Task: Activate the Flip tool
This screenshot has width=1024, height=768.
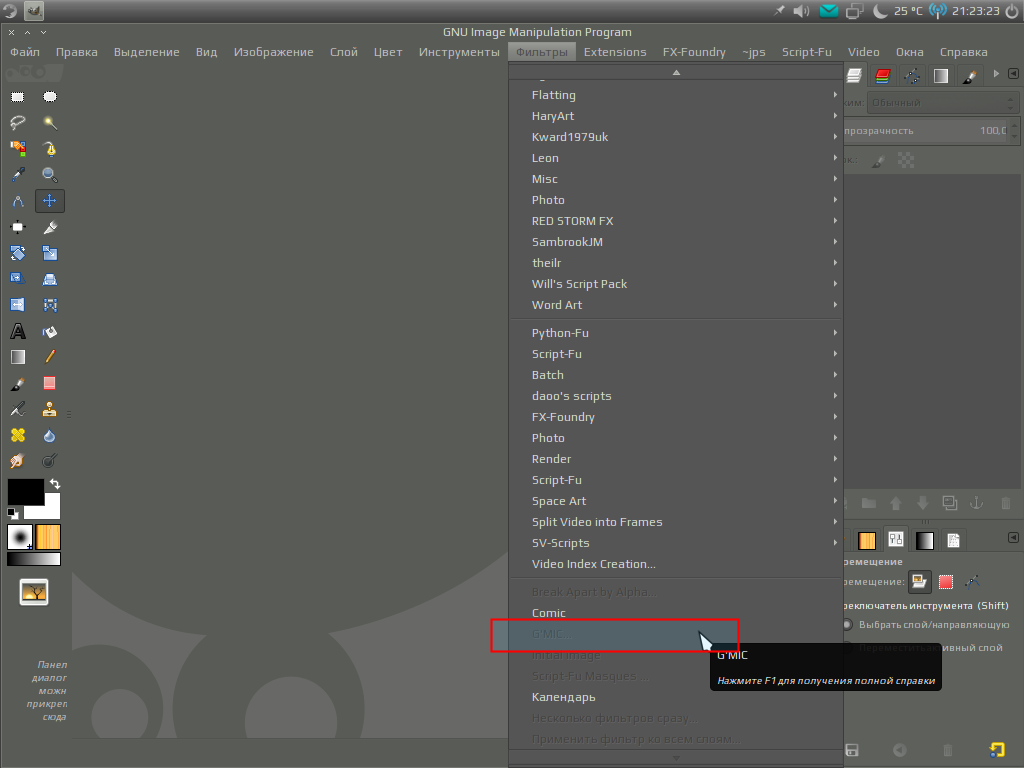Action: point(18,305)
